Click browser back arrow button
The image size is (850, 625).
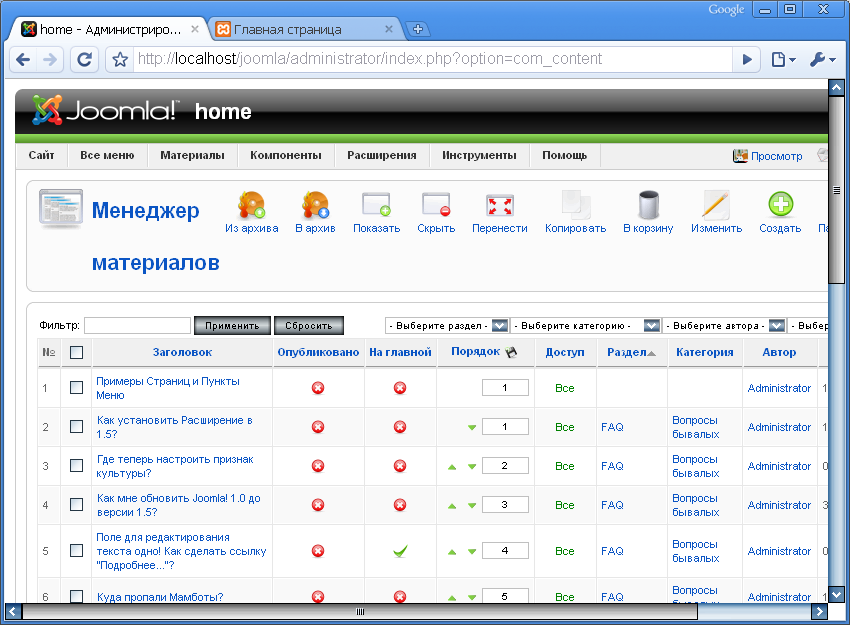[x=23, y=59]
